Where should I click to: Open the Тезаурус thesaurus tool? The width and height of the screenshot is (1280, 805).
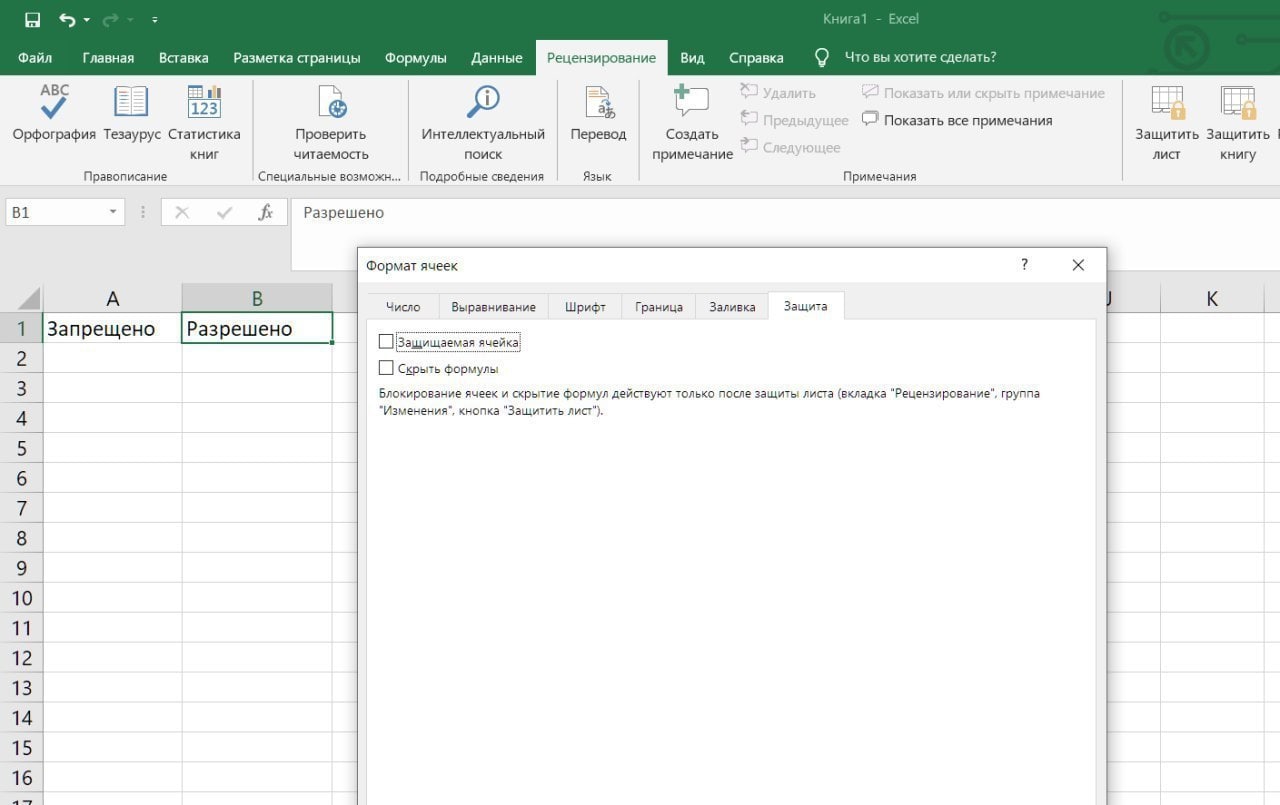[131, 103]
